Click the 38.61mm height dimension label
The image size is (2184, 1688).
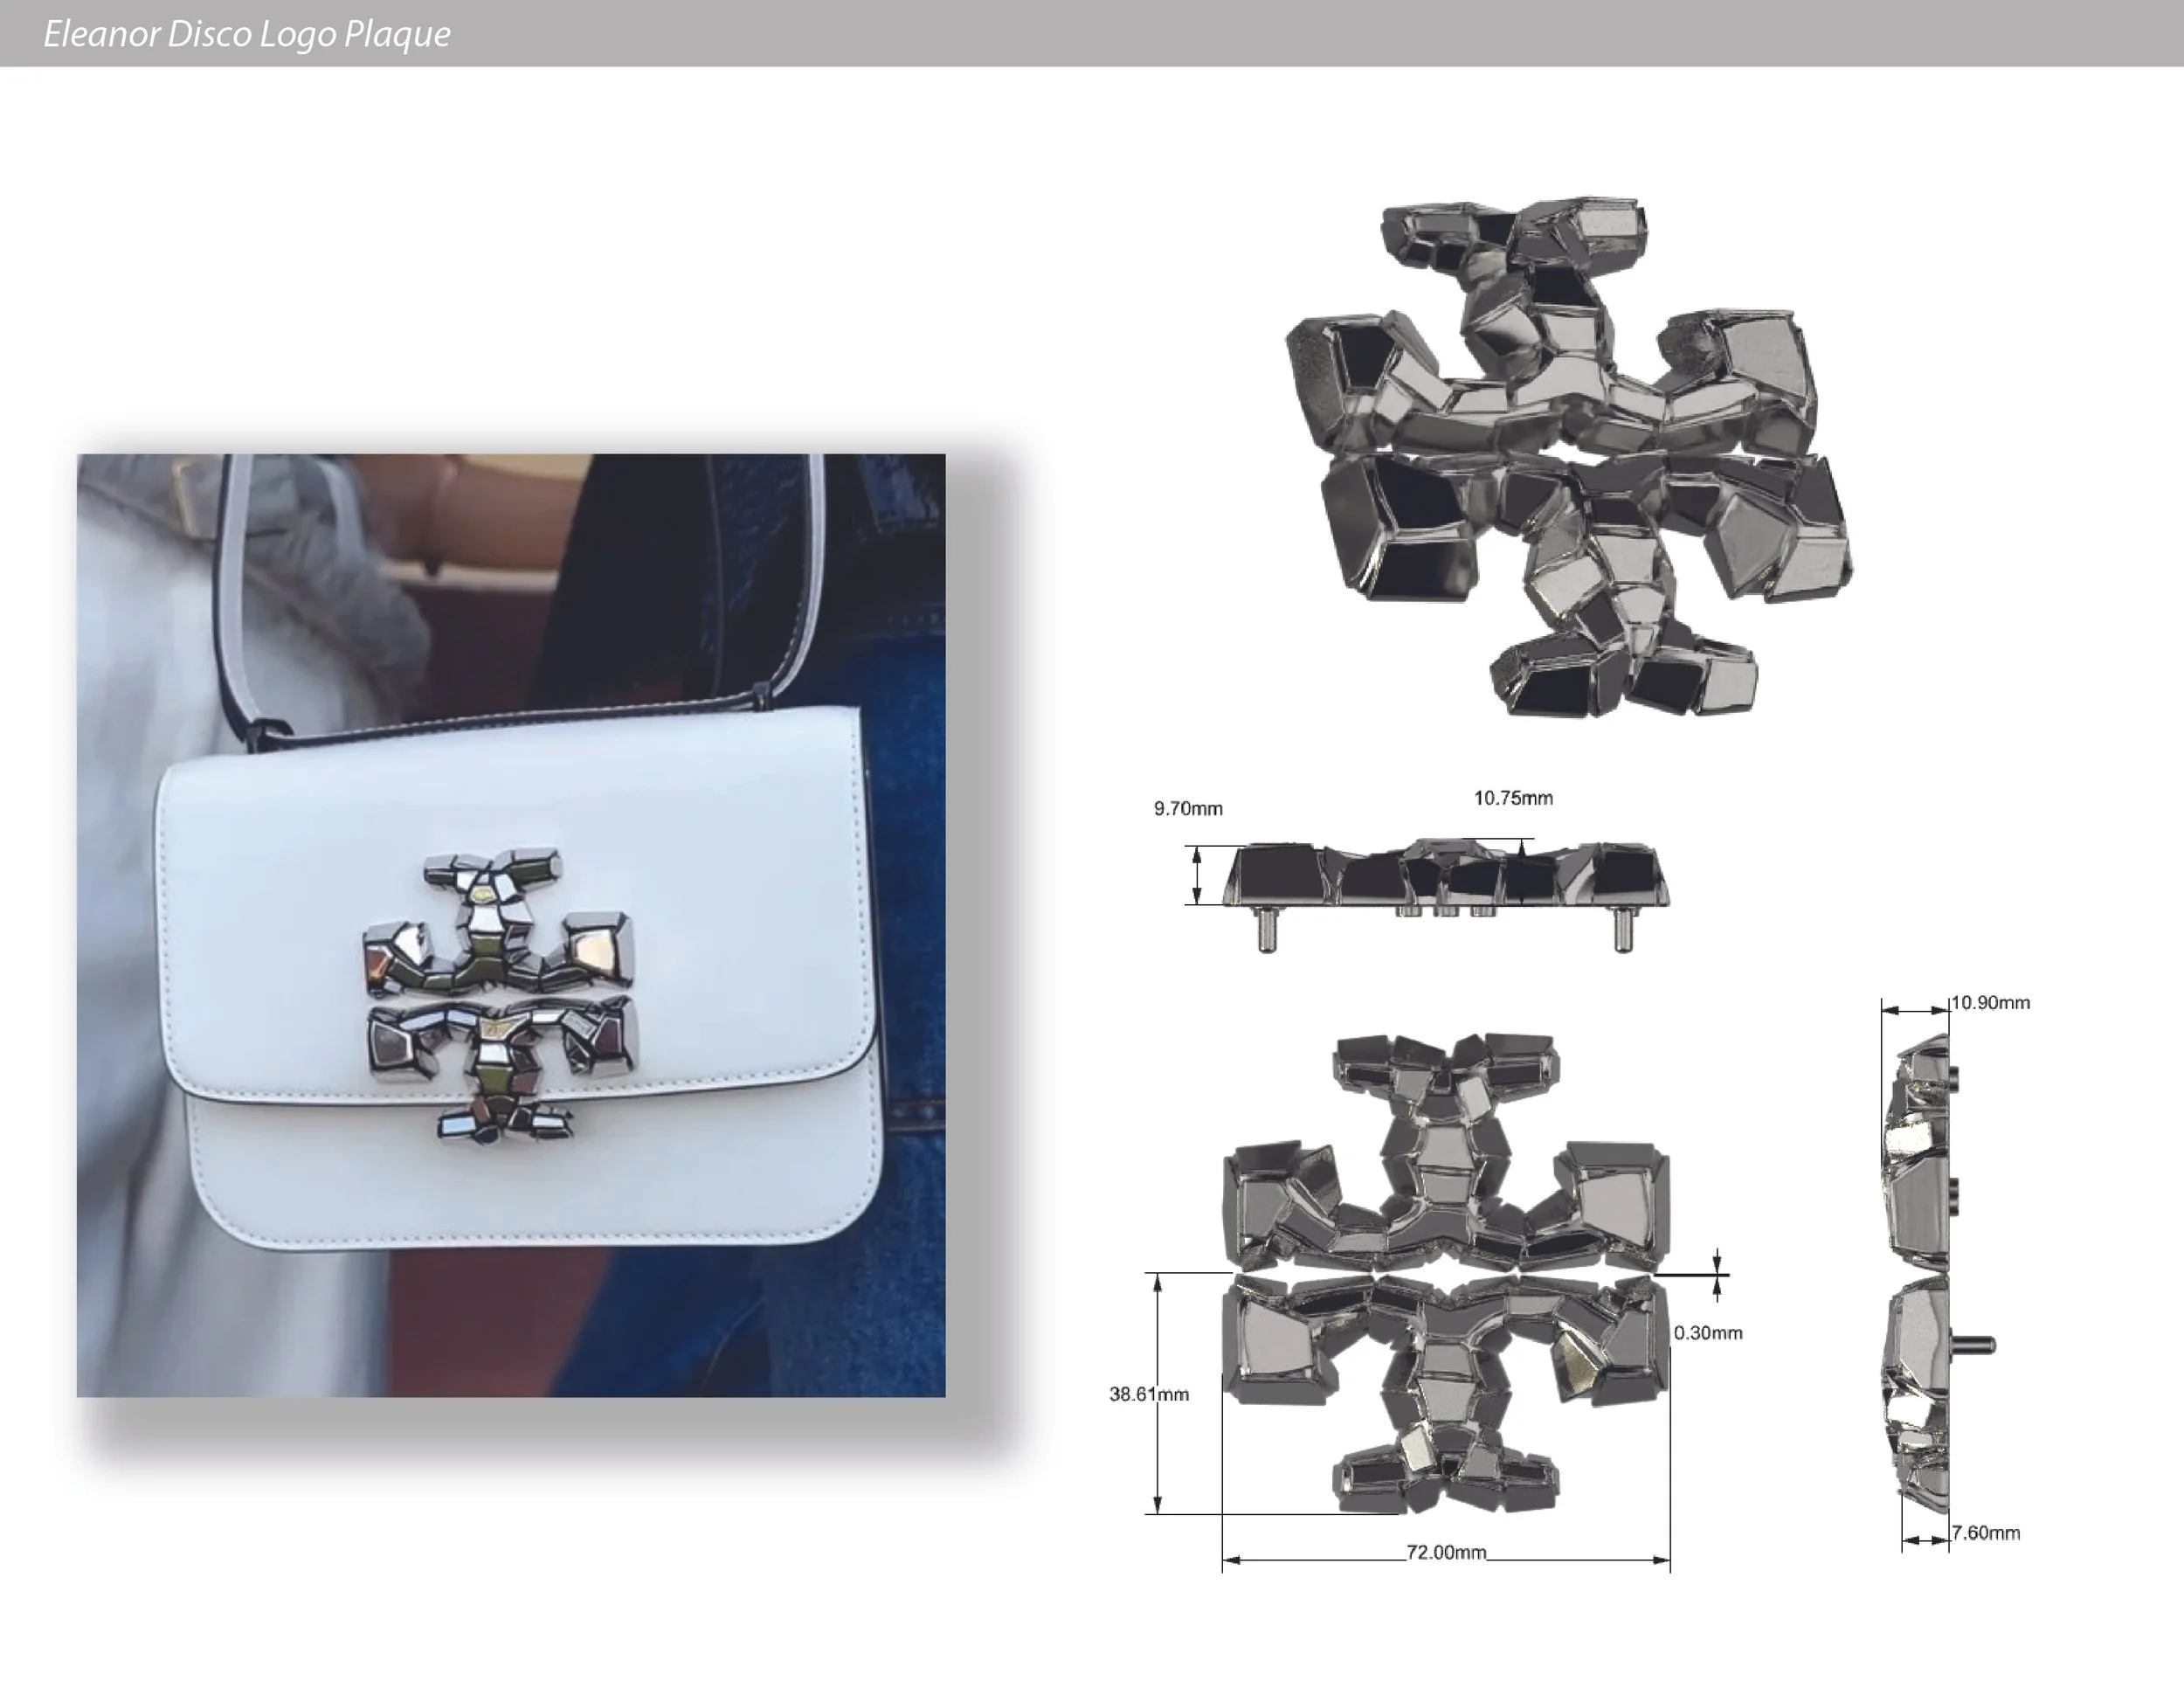[x=1148, y=1394]
